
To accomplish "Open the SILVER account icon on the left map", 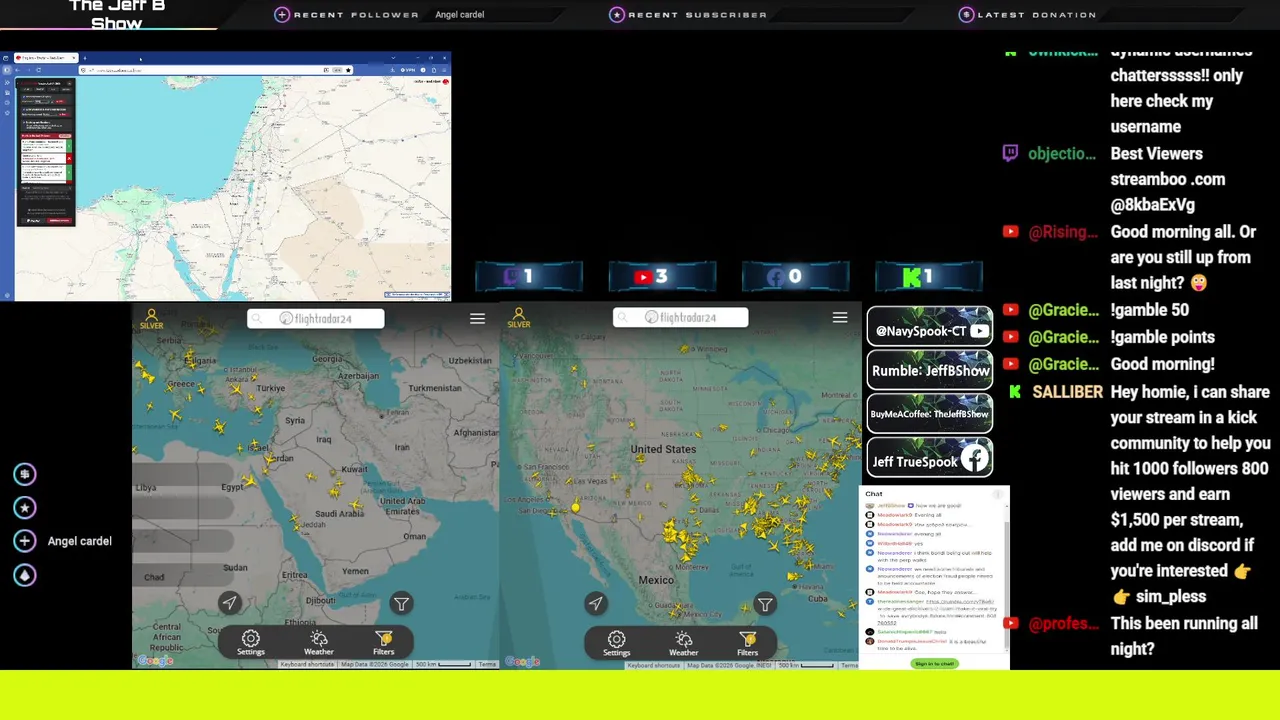I will coord(152,319).
